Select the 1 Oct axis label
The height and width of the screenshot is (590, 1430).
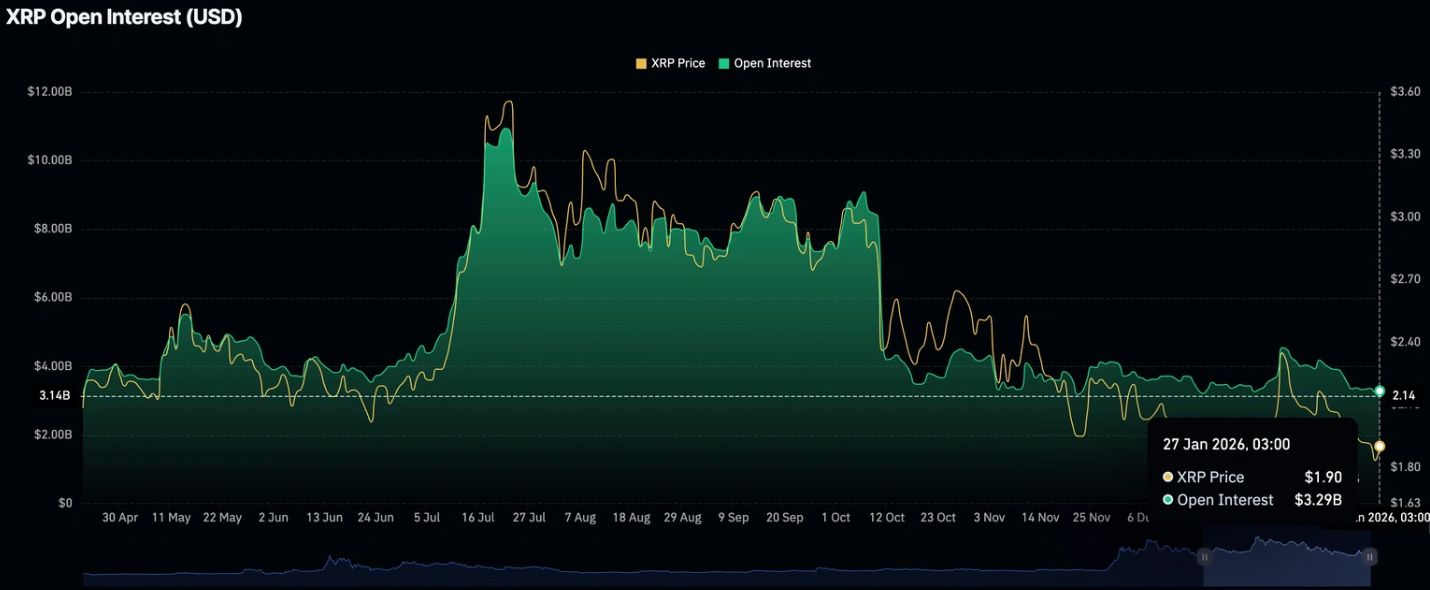(835, 517)
